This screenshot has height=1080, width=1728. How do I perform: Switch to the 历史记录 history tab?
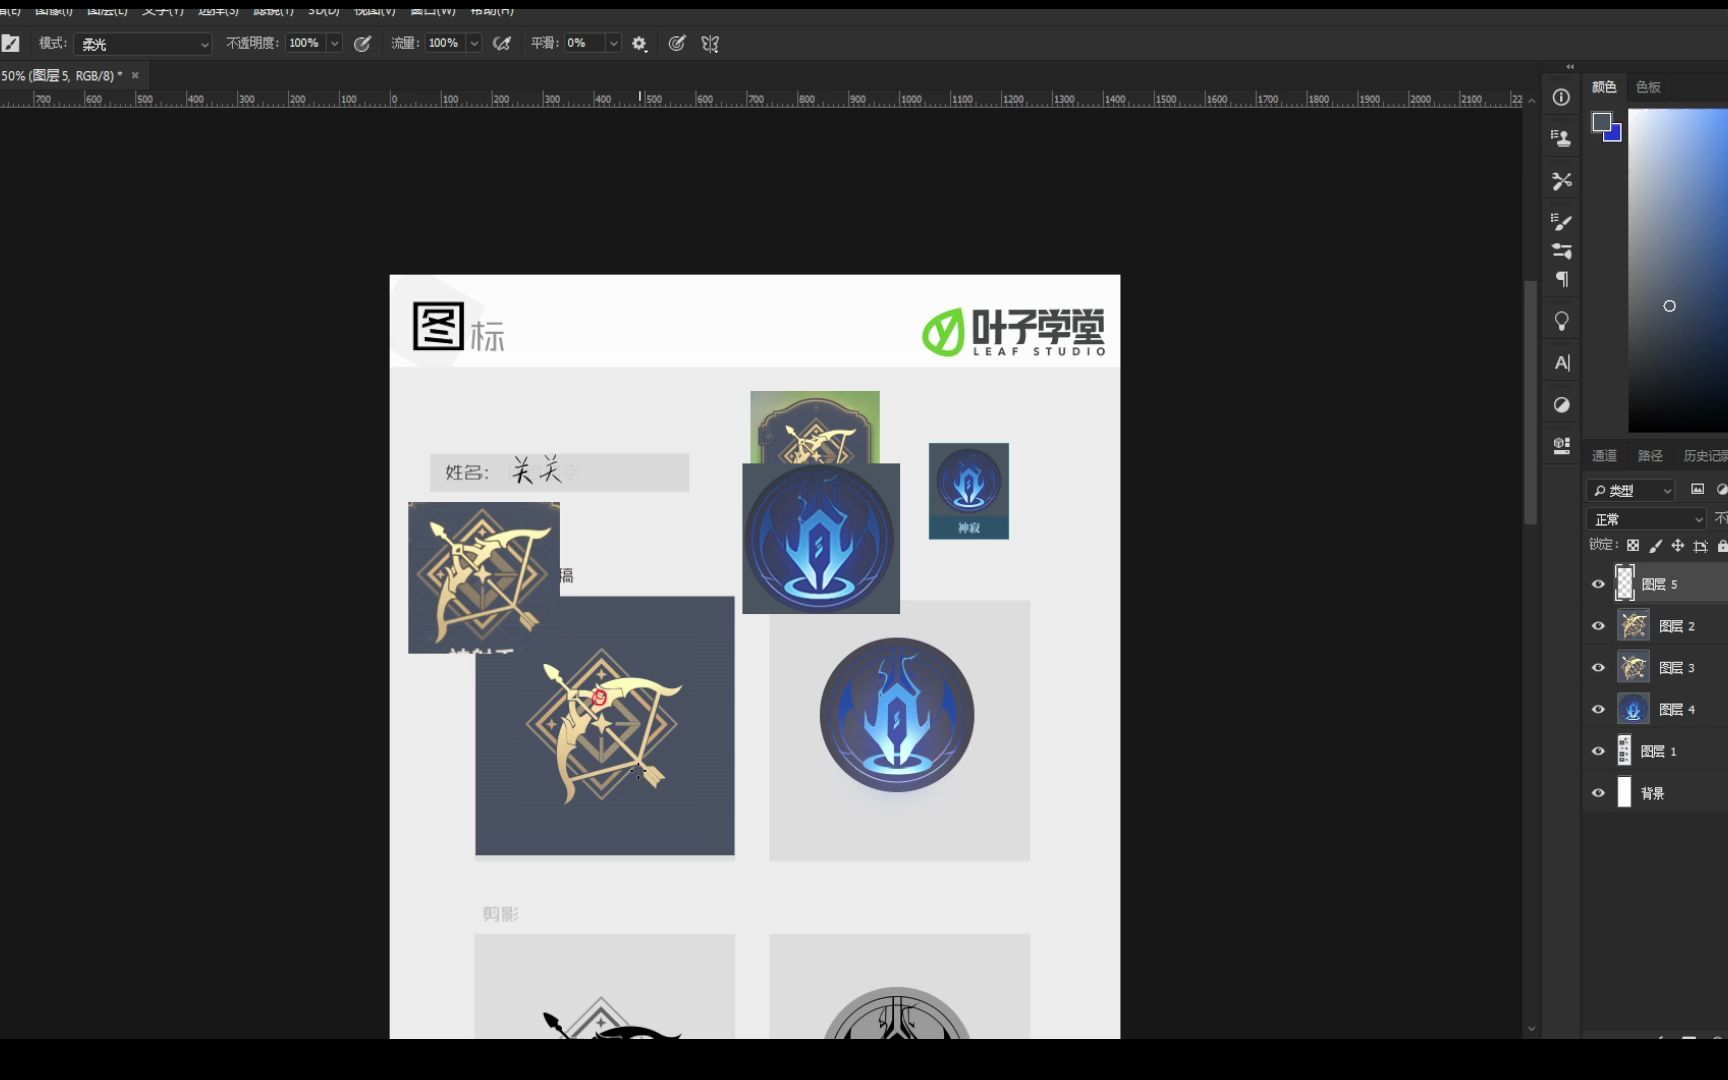(x=1705, y=456)
